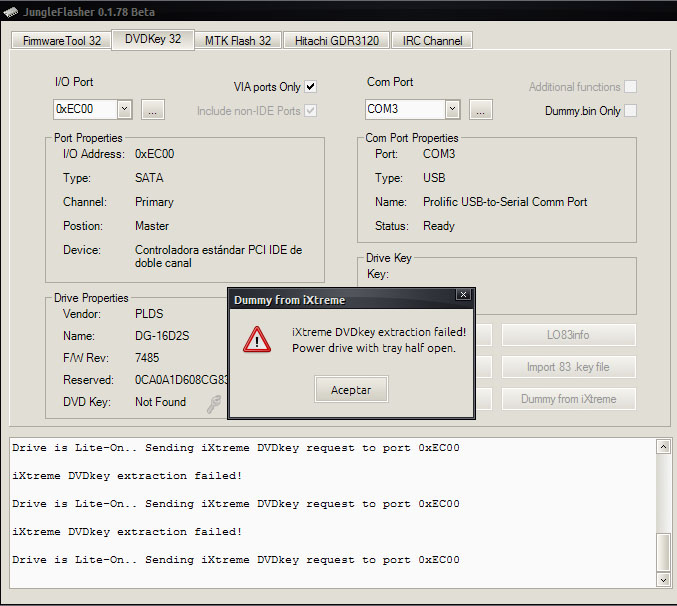Screen dimensions: 677x606
Task: Click the browse button next to Com Port
Action: [x=480, y=109]
